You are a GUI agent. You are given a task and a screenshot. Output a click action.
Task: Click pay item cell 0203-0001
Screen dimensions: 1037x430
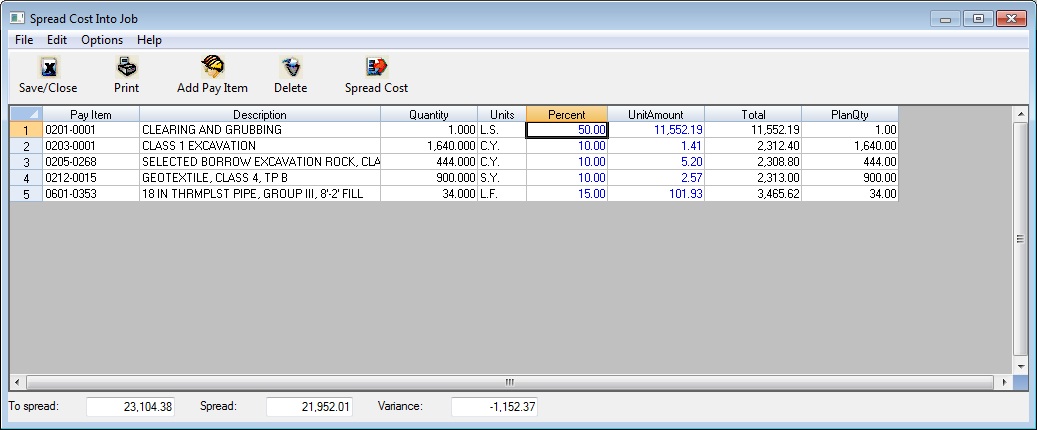coord(91,146)
